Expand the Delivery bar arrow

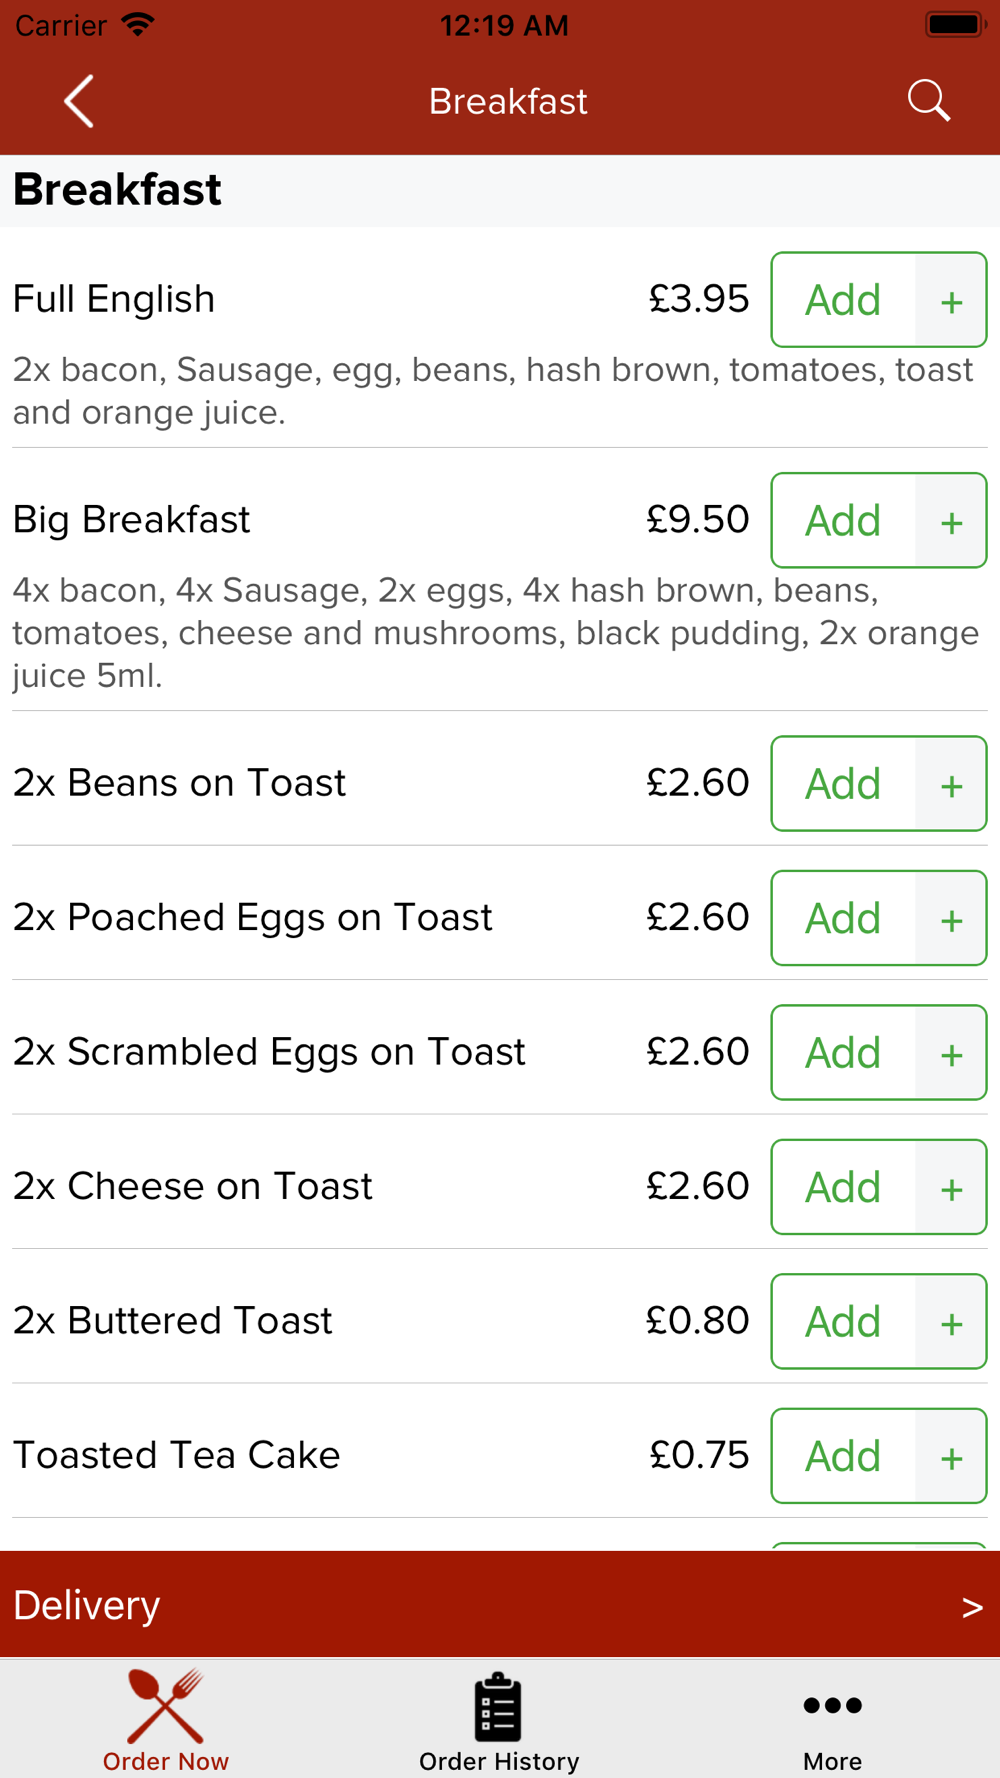(972, 1607)
